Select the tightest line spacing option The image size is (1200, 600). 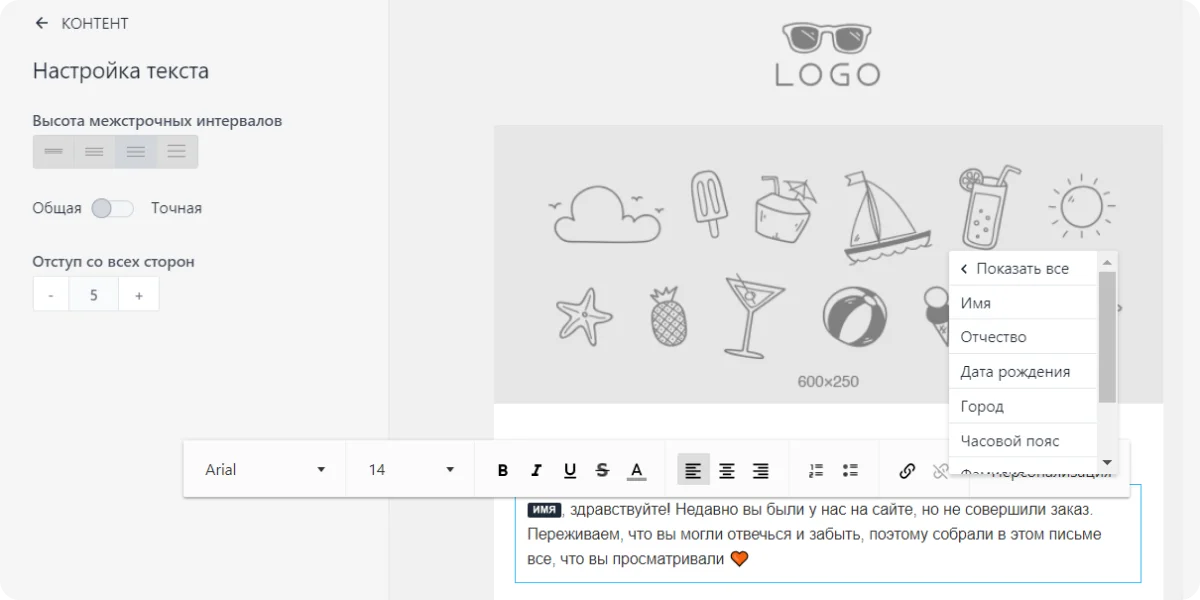54,152
